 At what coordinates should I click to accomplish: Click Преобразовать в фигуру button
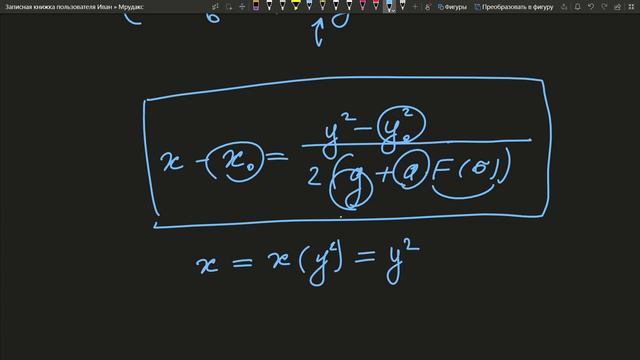tap(514, 7)
